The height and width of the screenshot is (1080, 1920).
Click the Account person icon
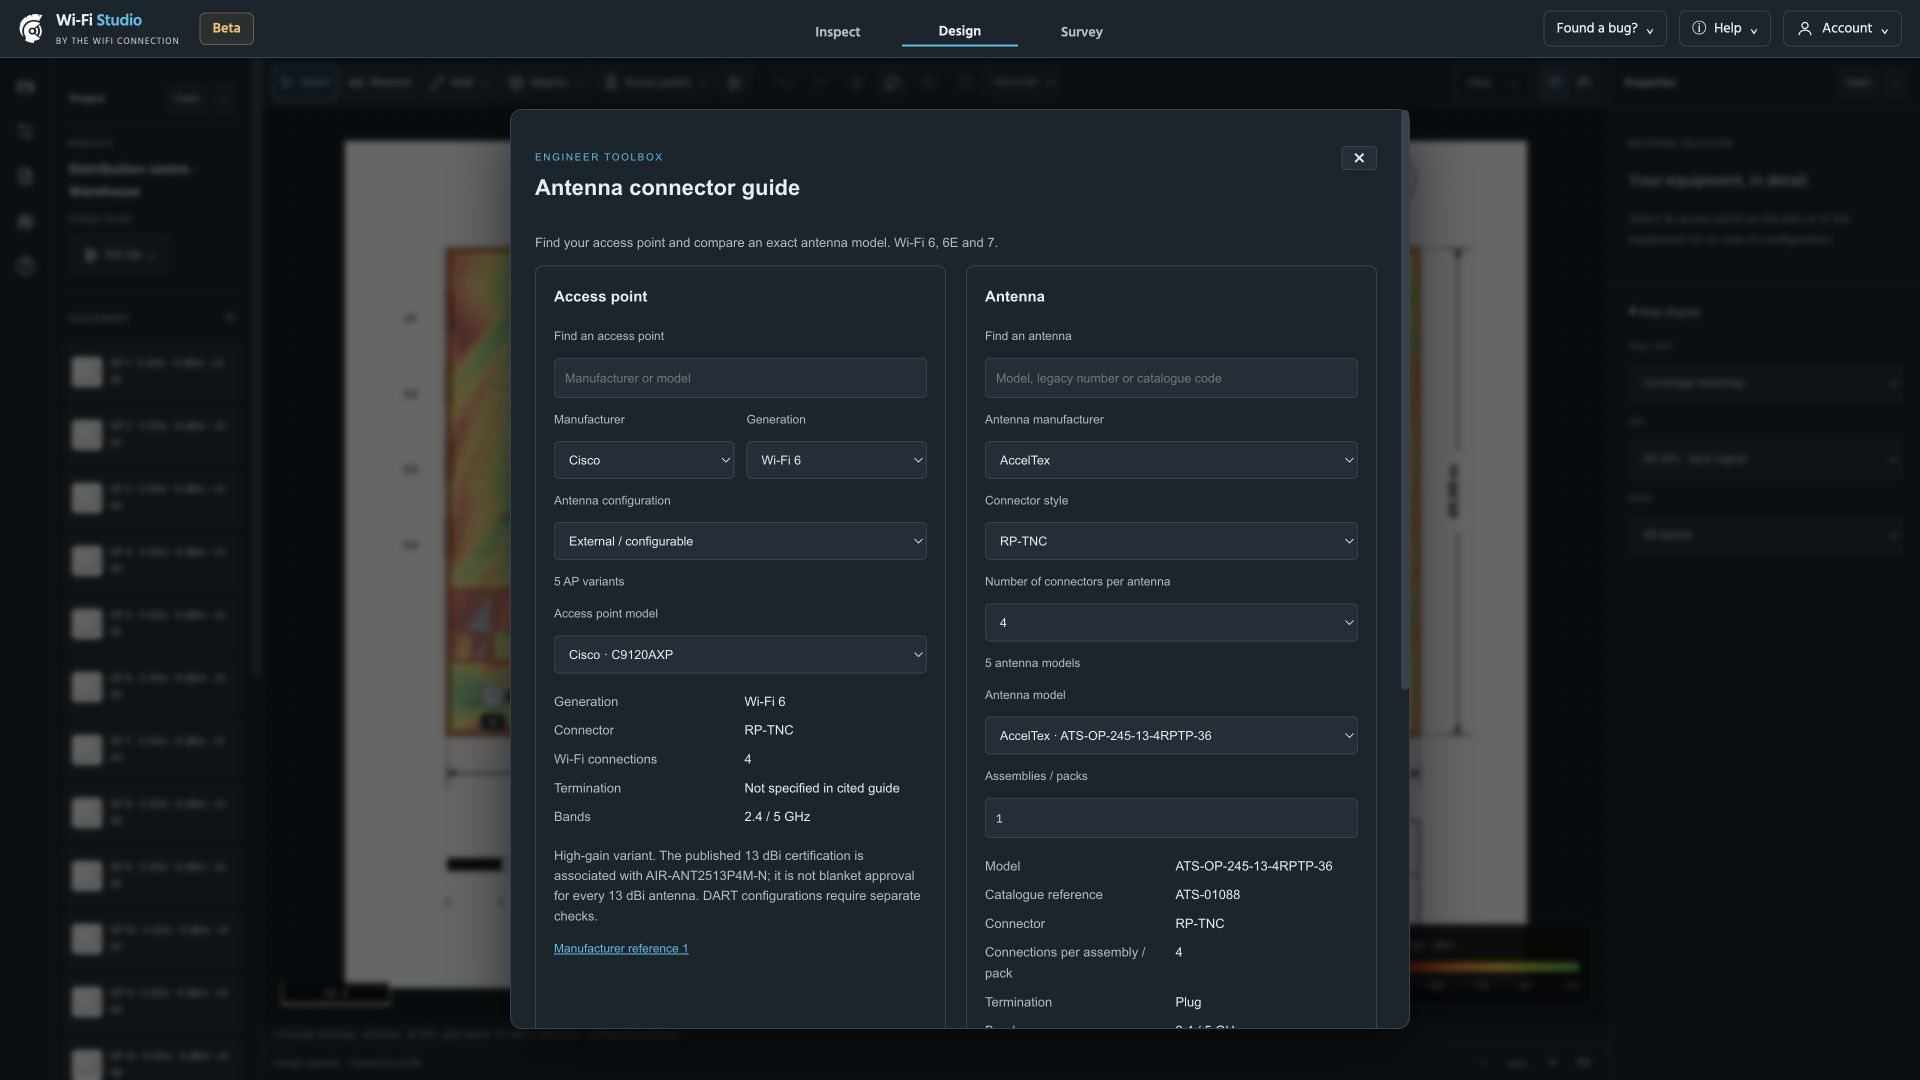click(x=1804, y=29)
